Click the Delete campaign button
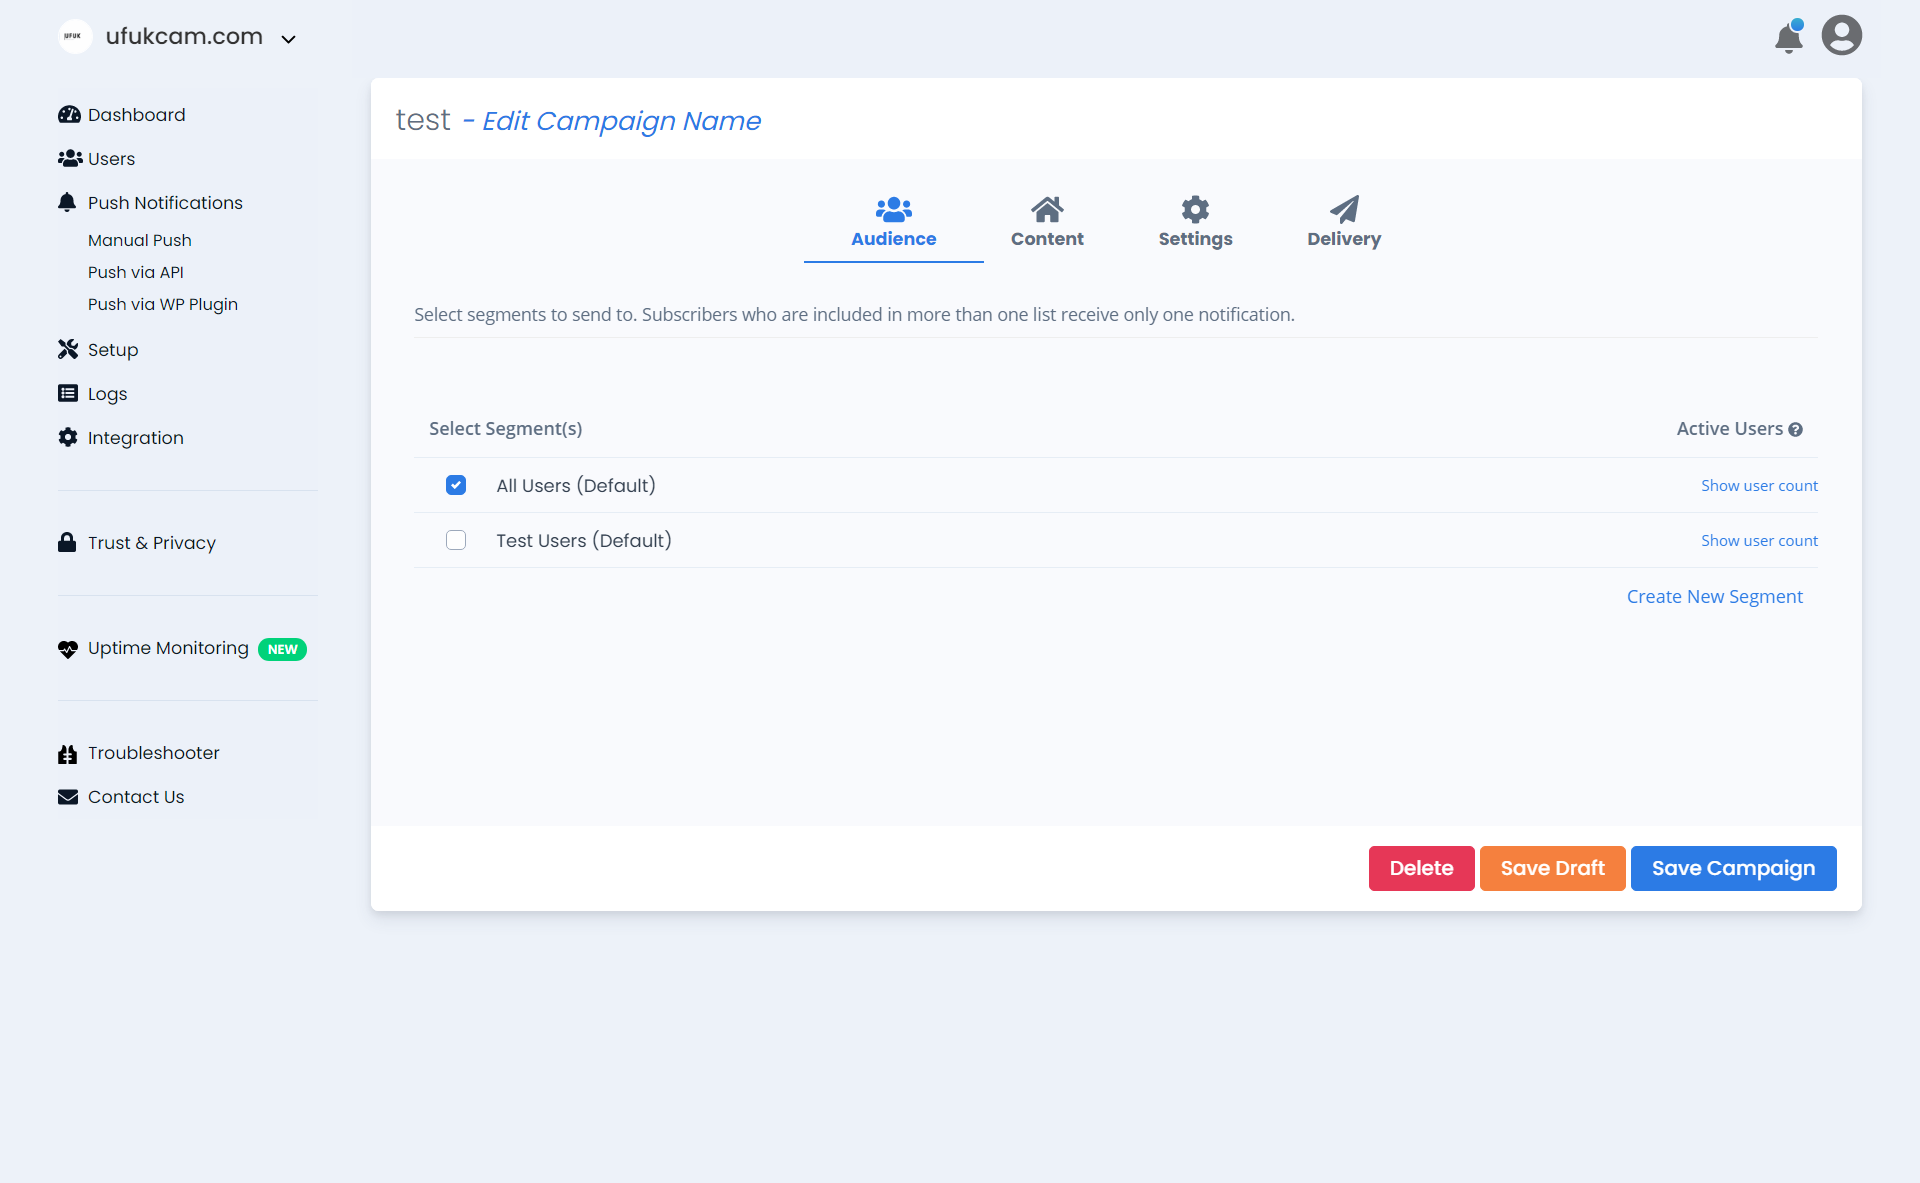The height and width of the screenshot is (1183, 1920). [1421, 868]
